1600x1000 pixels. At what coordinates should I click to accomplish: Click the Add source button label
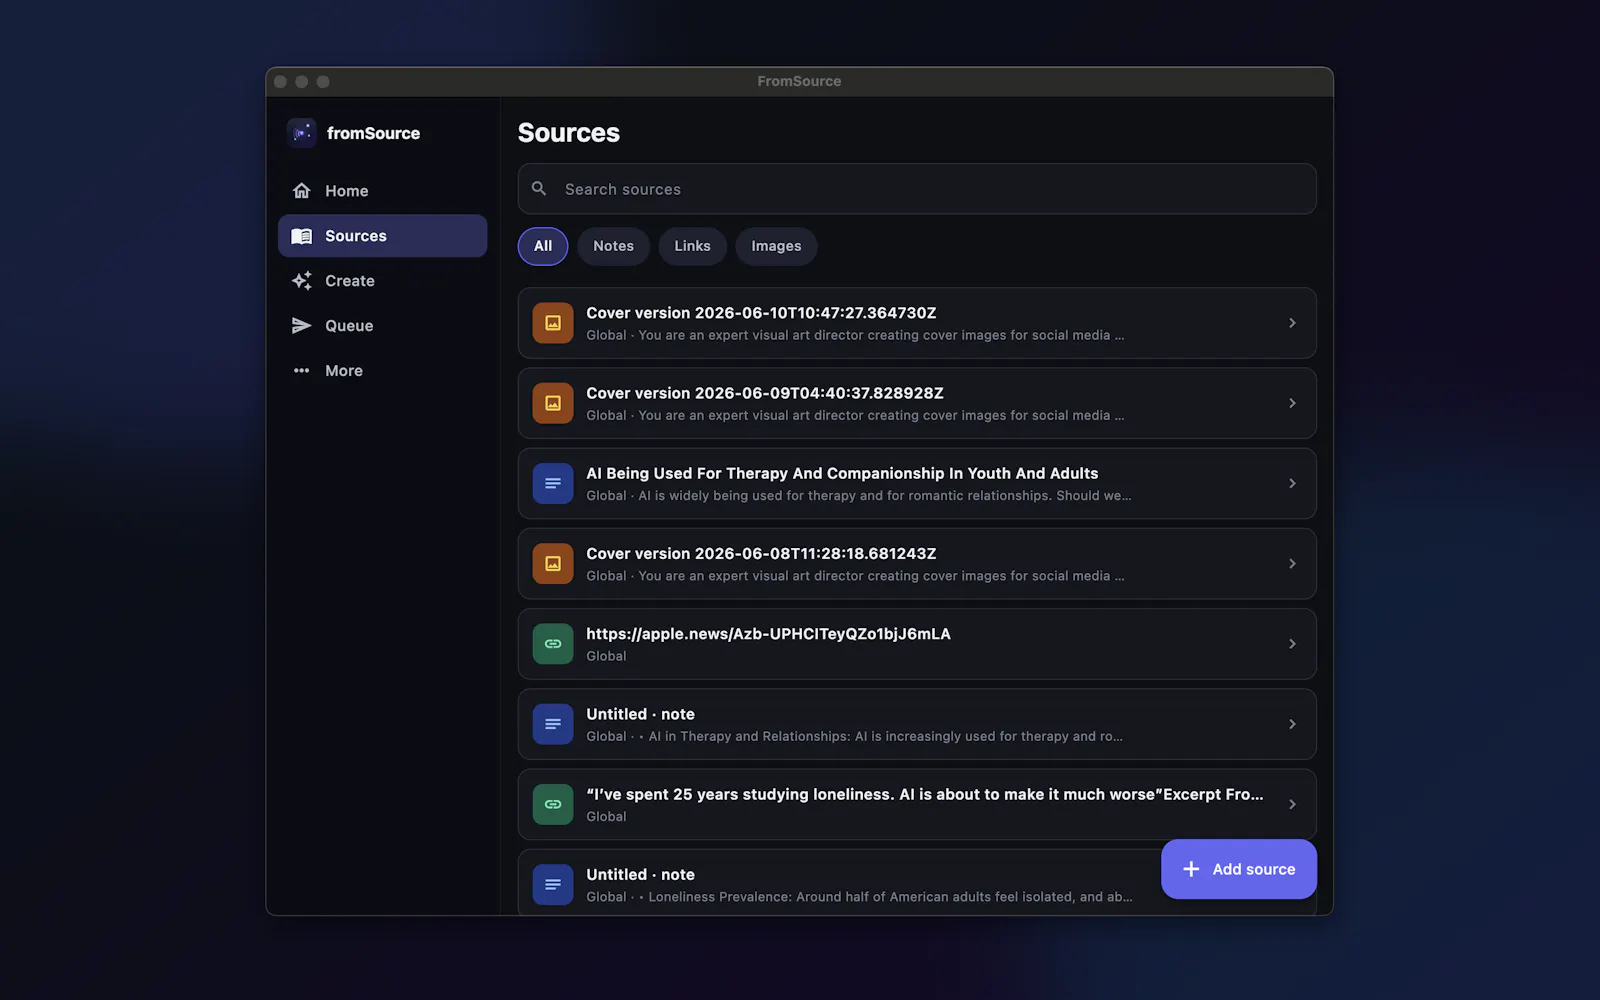1254,869
